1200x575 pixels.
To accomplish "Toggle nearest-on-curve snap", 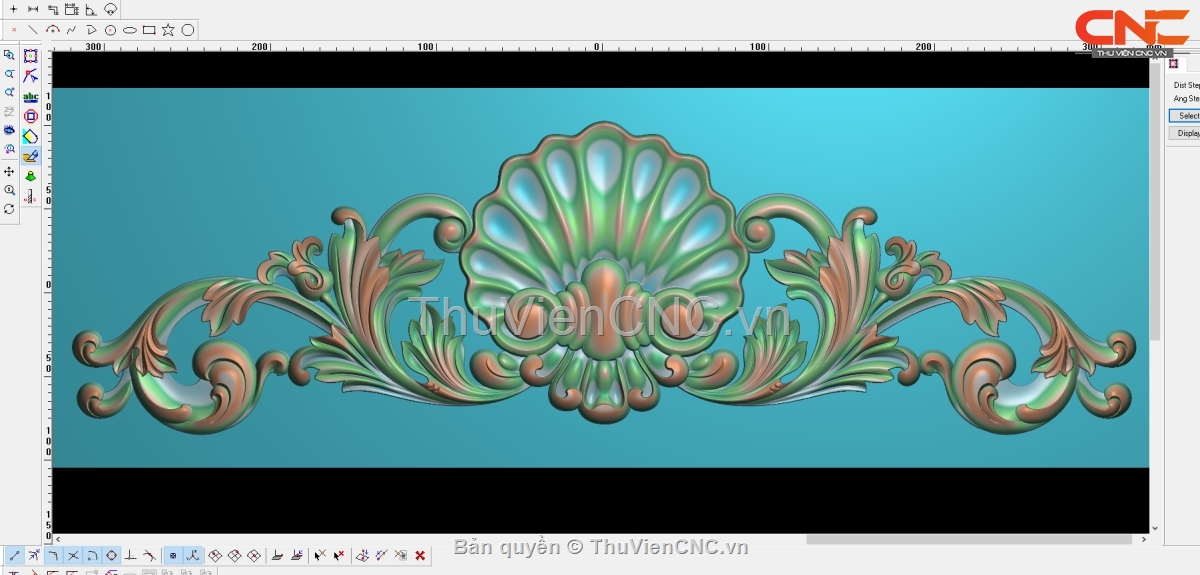I will click(149, 555).
